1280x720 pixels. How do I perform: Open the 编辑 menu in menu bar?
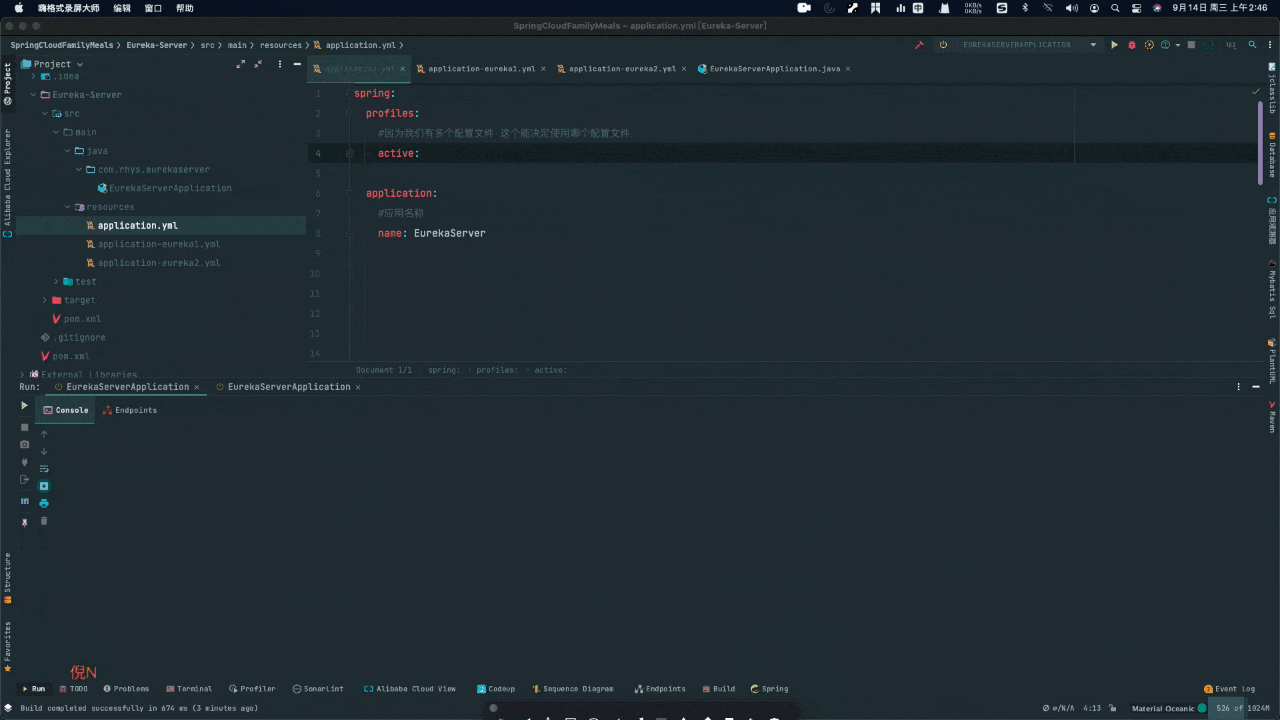pyautogui.click(x=122, y=7)
